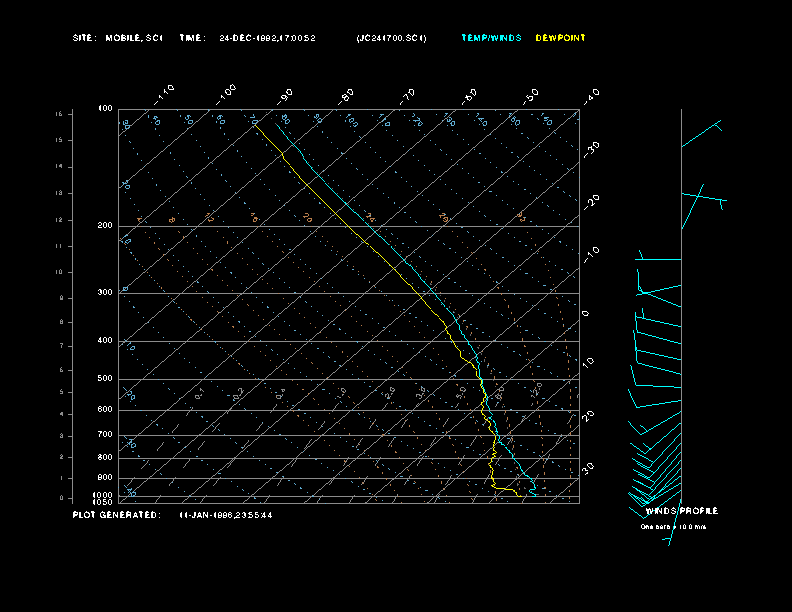Click the yellow 'DEWPOINT' legend label
This screenshot has height=612, width=792.
coord(560,38)
